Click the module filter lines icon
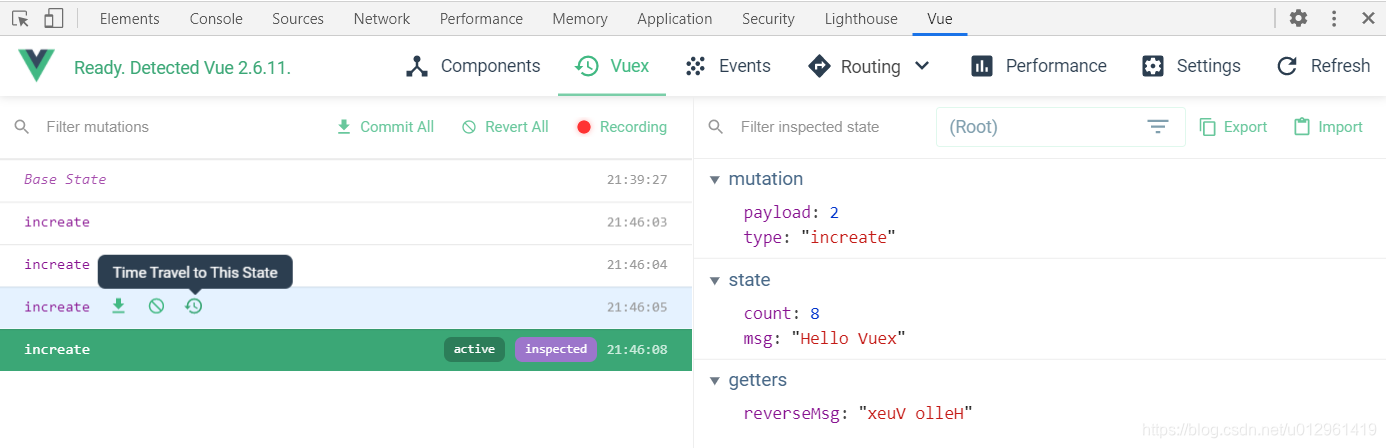The height and width of the screenshot is (448, 1386). click(1158, 127)
